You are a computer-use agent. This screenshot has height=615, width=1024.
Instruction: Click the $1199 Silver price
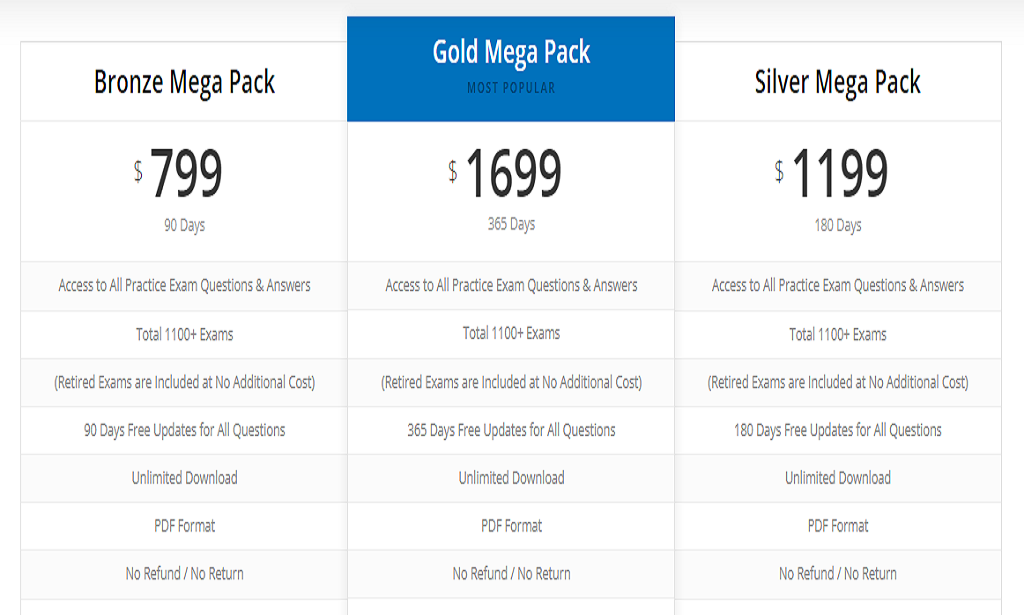831,173
